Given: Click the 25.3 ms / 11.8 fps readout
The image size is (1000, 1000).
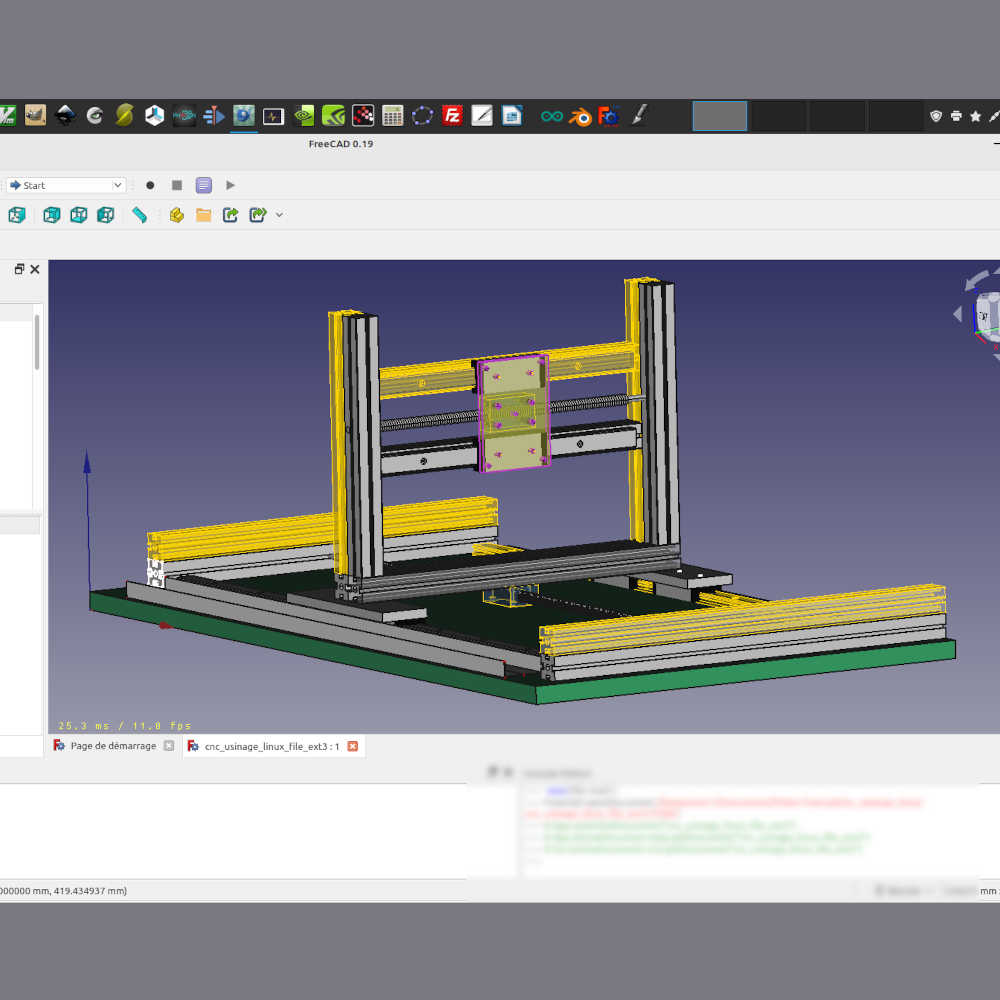Looking at the screenshot, I should coord(124,726).
